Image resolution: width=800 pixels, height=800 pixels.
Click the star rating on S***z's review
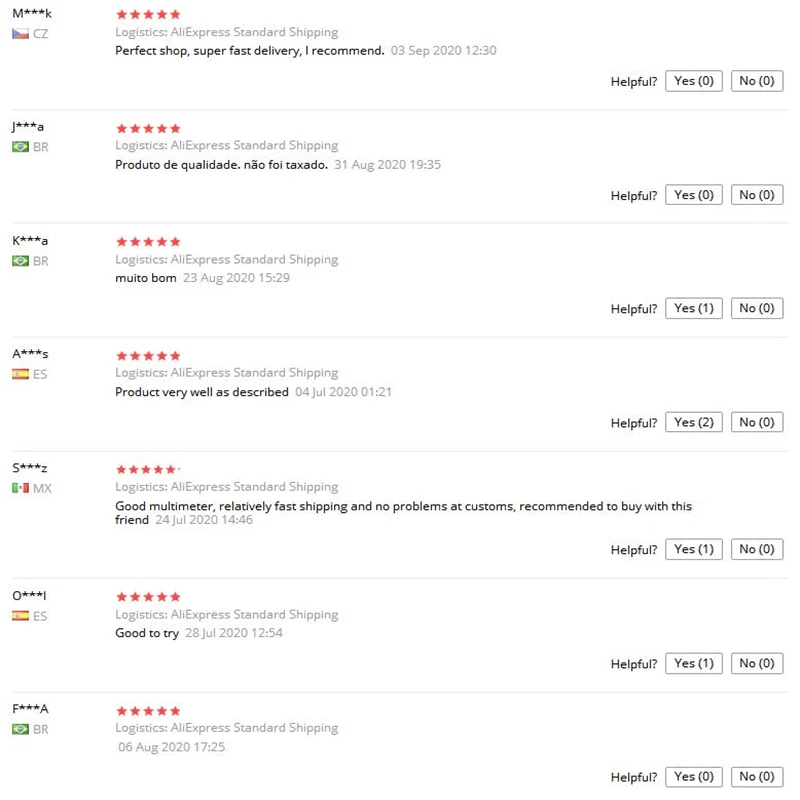[x=146, y=469]
